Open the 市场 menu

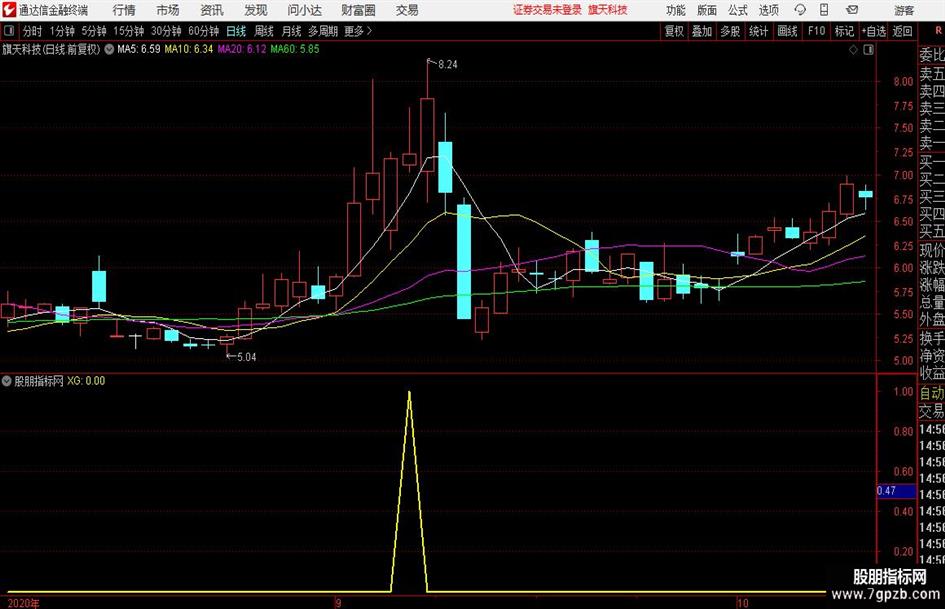168,10
